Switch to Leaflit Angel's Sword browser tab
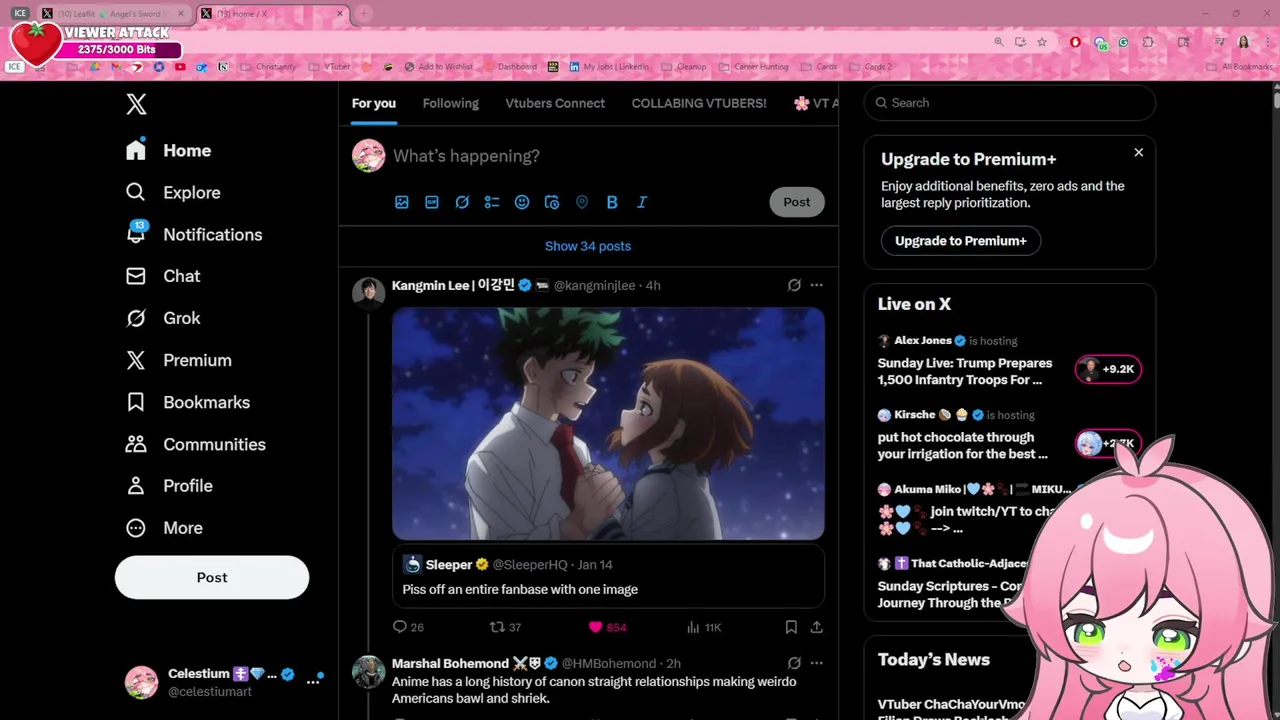This screenshot has height=720, width=1280. point(114,14)
